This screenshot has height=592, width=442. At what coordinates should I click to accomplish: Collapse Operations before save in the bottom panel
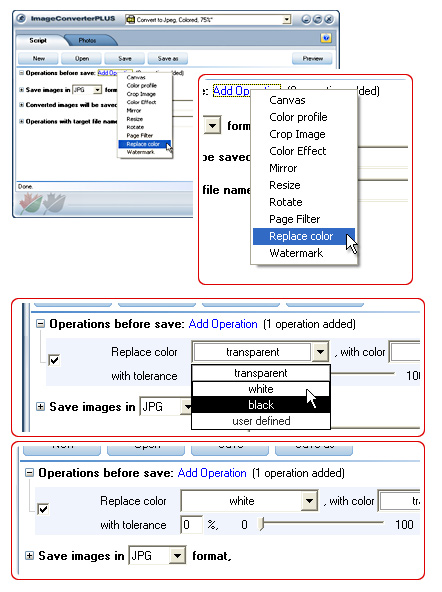click(29, 473)
